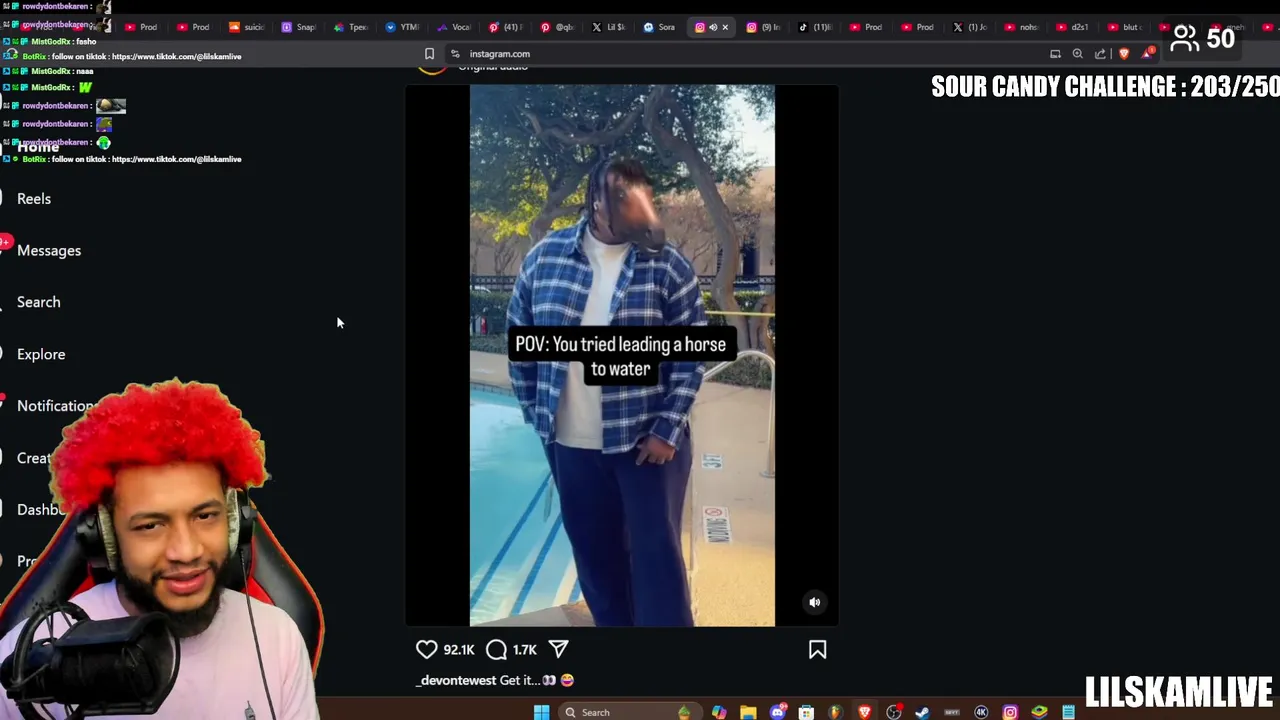The width and height of the screenshot is (1280, 720).
Task: Open the Windows Start menu
Action: point(541,712)
